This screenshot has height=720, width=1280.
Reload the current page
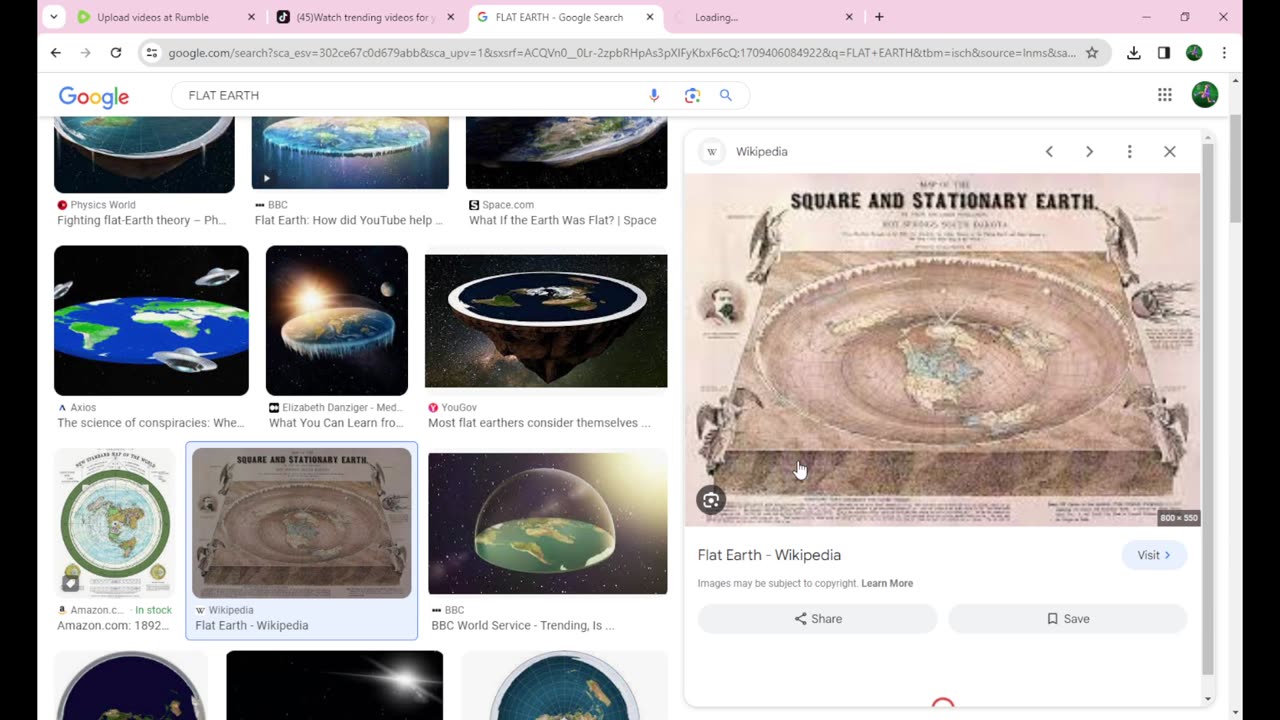[116, 53]
